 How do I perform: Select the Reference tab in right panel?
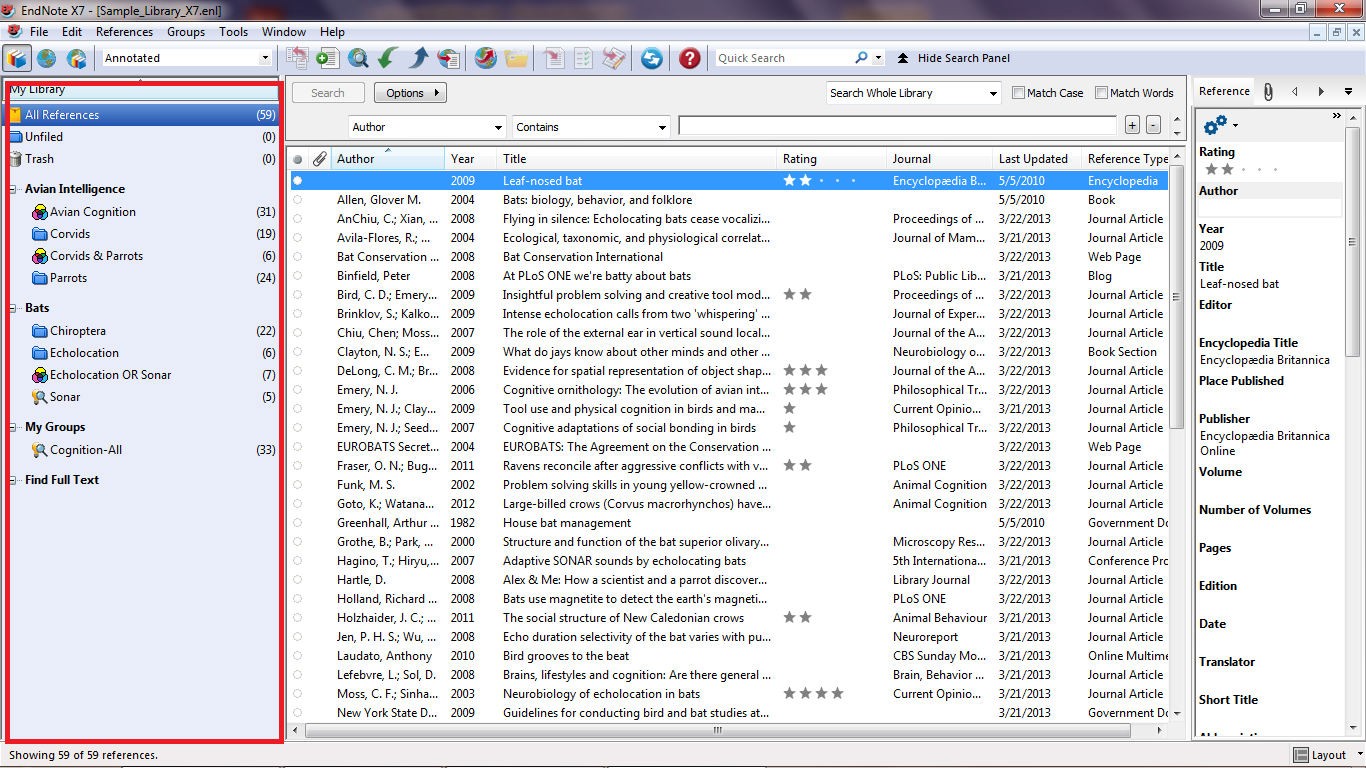pyautogui.click(x=1224, y=91)
